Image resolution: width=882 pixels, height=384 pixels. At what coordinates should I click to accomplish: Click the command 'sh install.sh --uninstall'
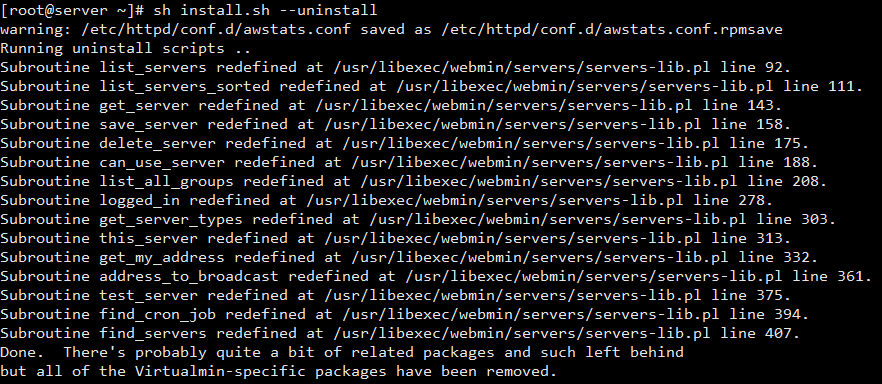coord(265,10)
